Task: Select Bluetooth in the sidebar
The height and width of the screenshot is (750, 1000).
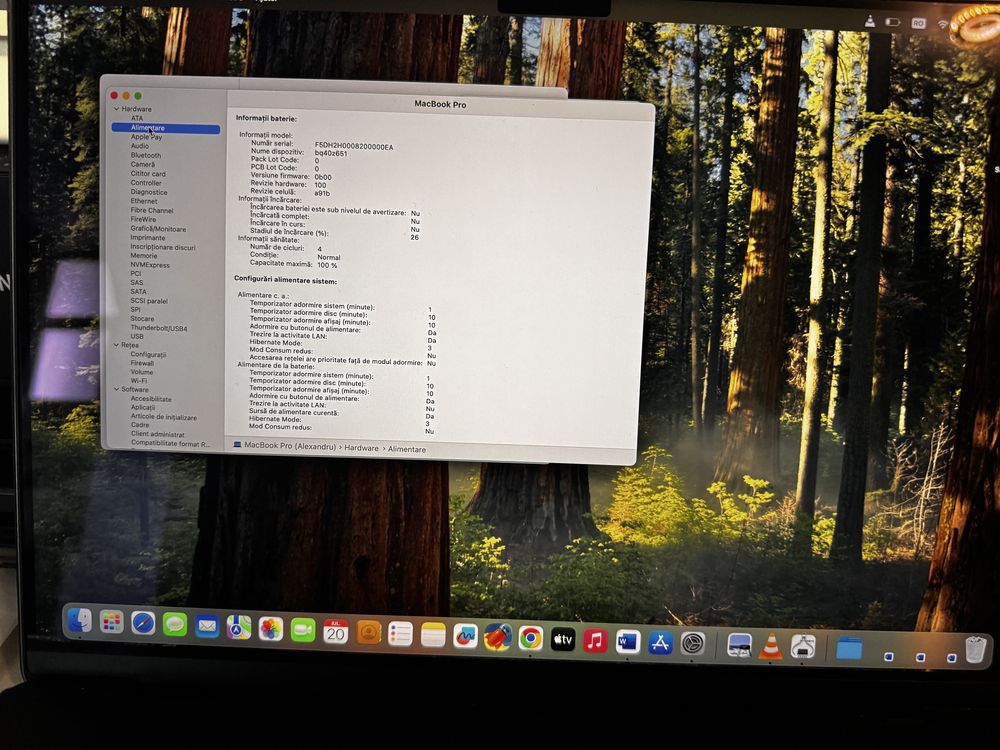Action: pos(145,155)
